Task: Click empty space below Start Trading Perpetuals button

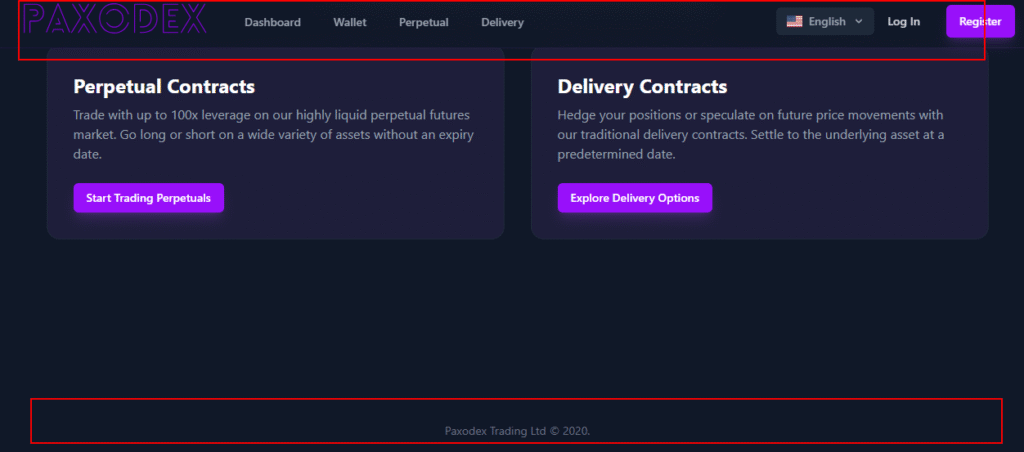Action: coord(148,225)
